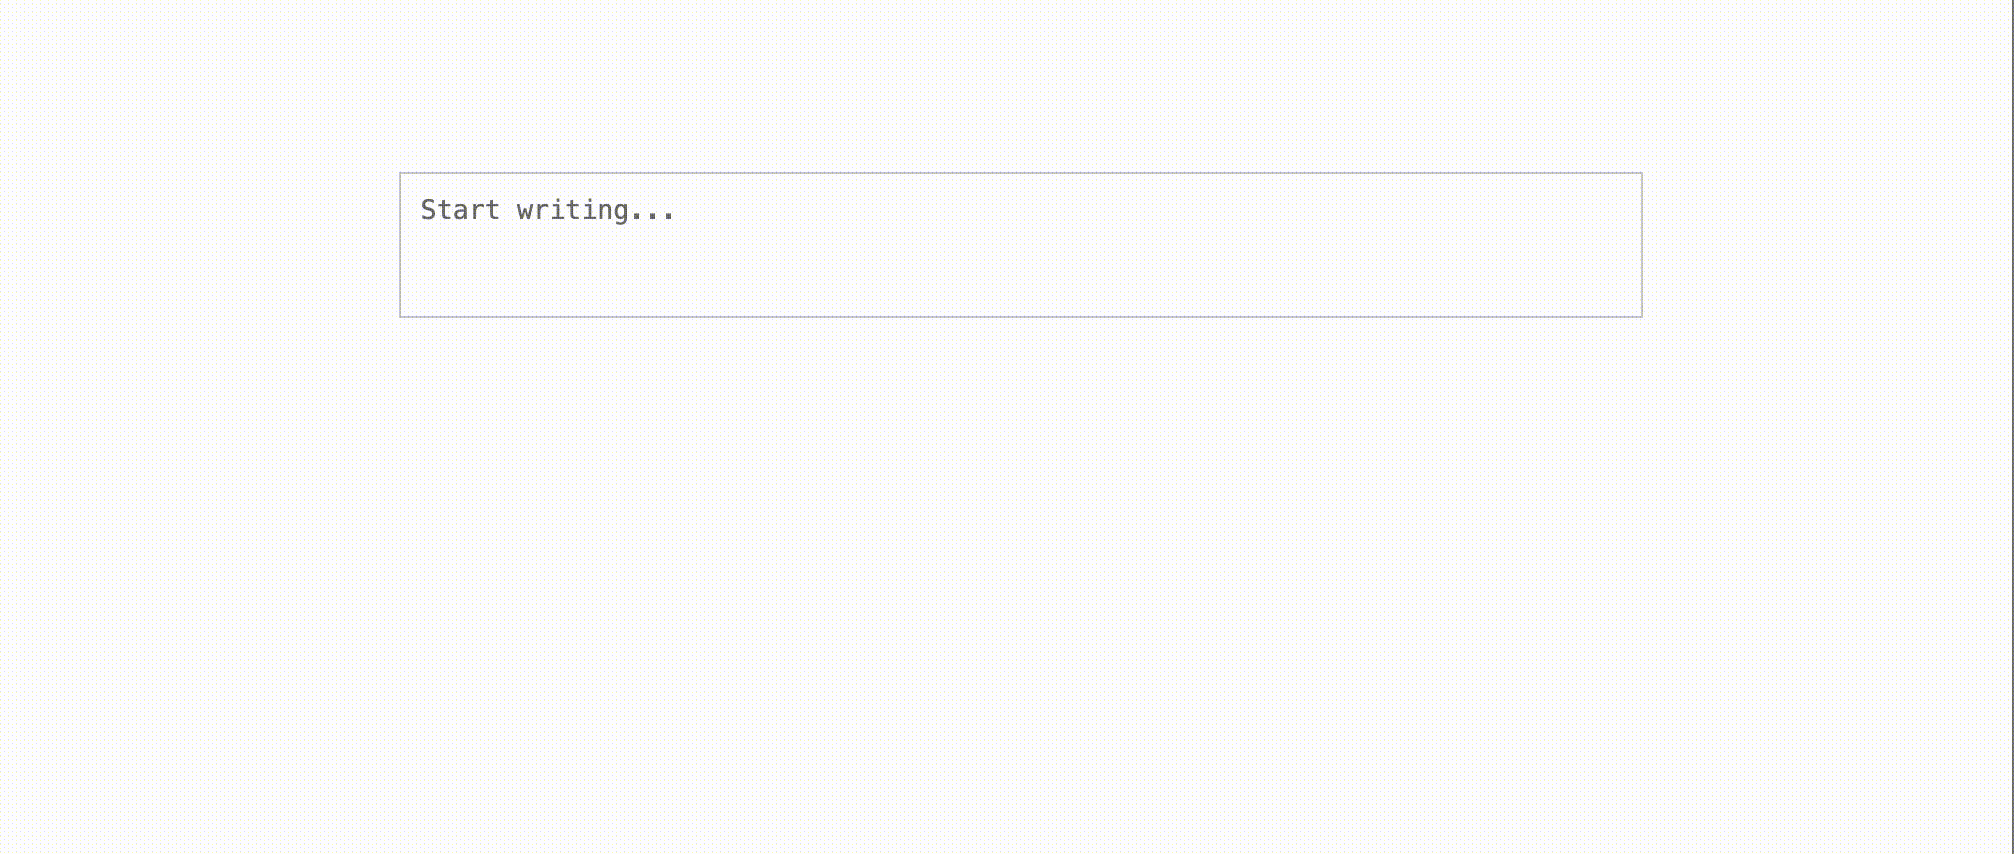Click the background left of the editor
Viewport: 2014px width, 854px height.
tap(200, 245)
